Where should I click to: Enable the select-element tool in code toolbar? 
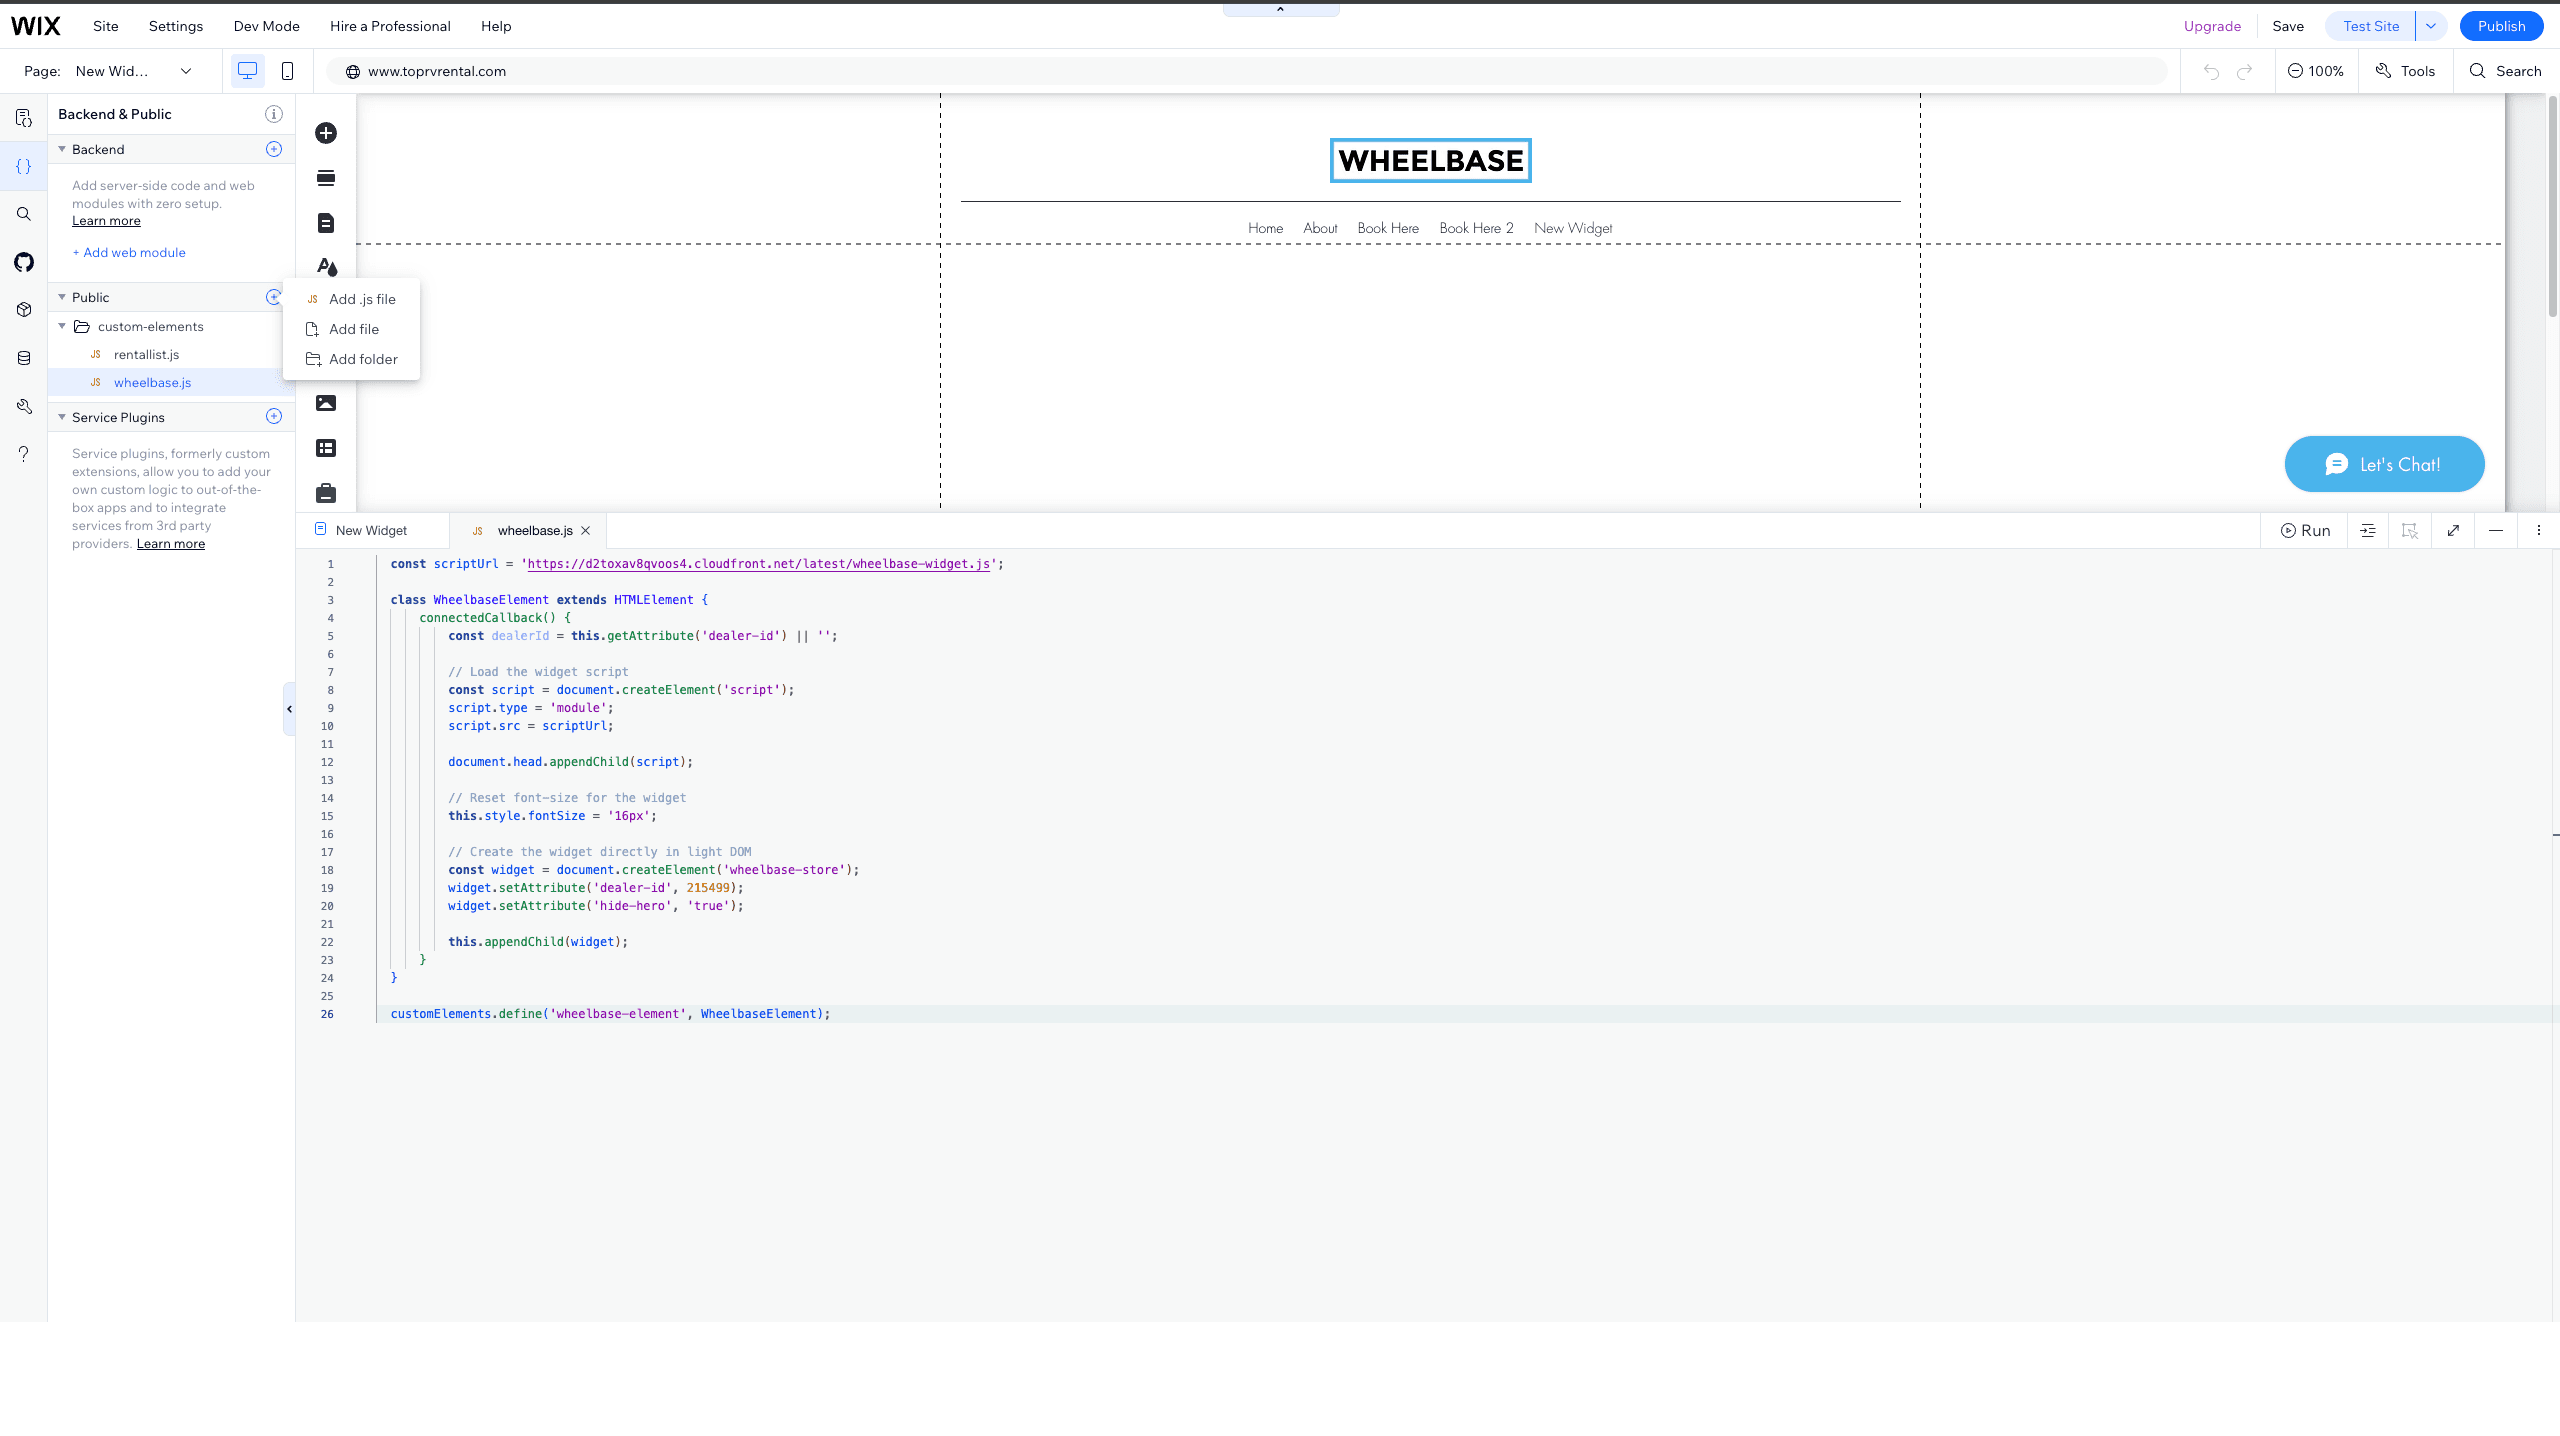pos(2410,530)
